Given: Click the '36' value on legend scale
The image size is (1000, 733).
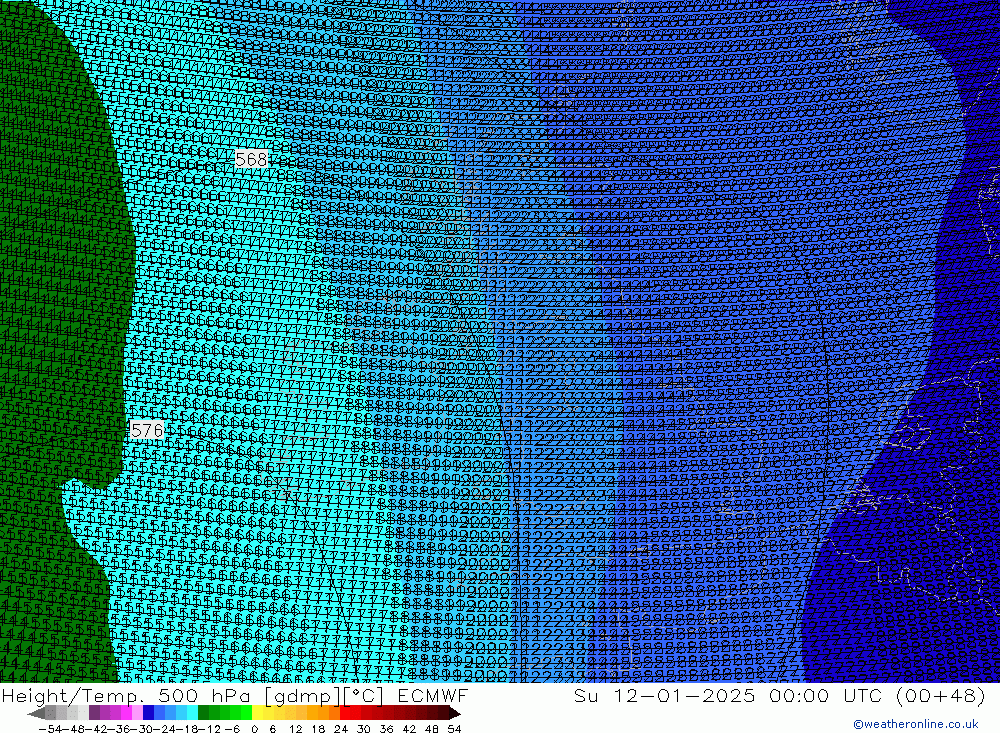Looking at the screenshot, I should [386, 729].
